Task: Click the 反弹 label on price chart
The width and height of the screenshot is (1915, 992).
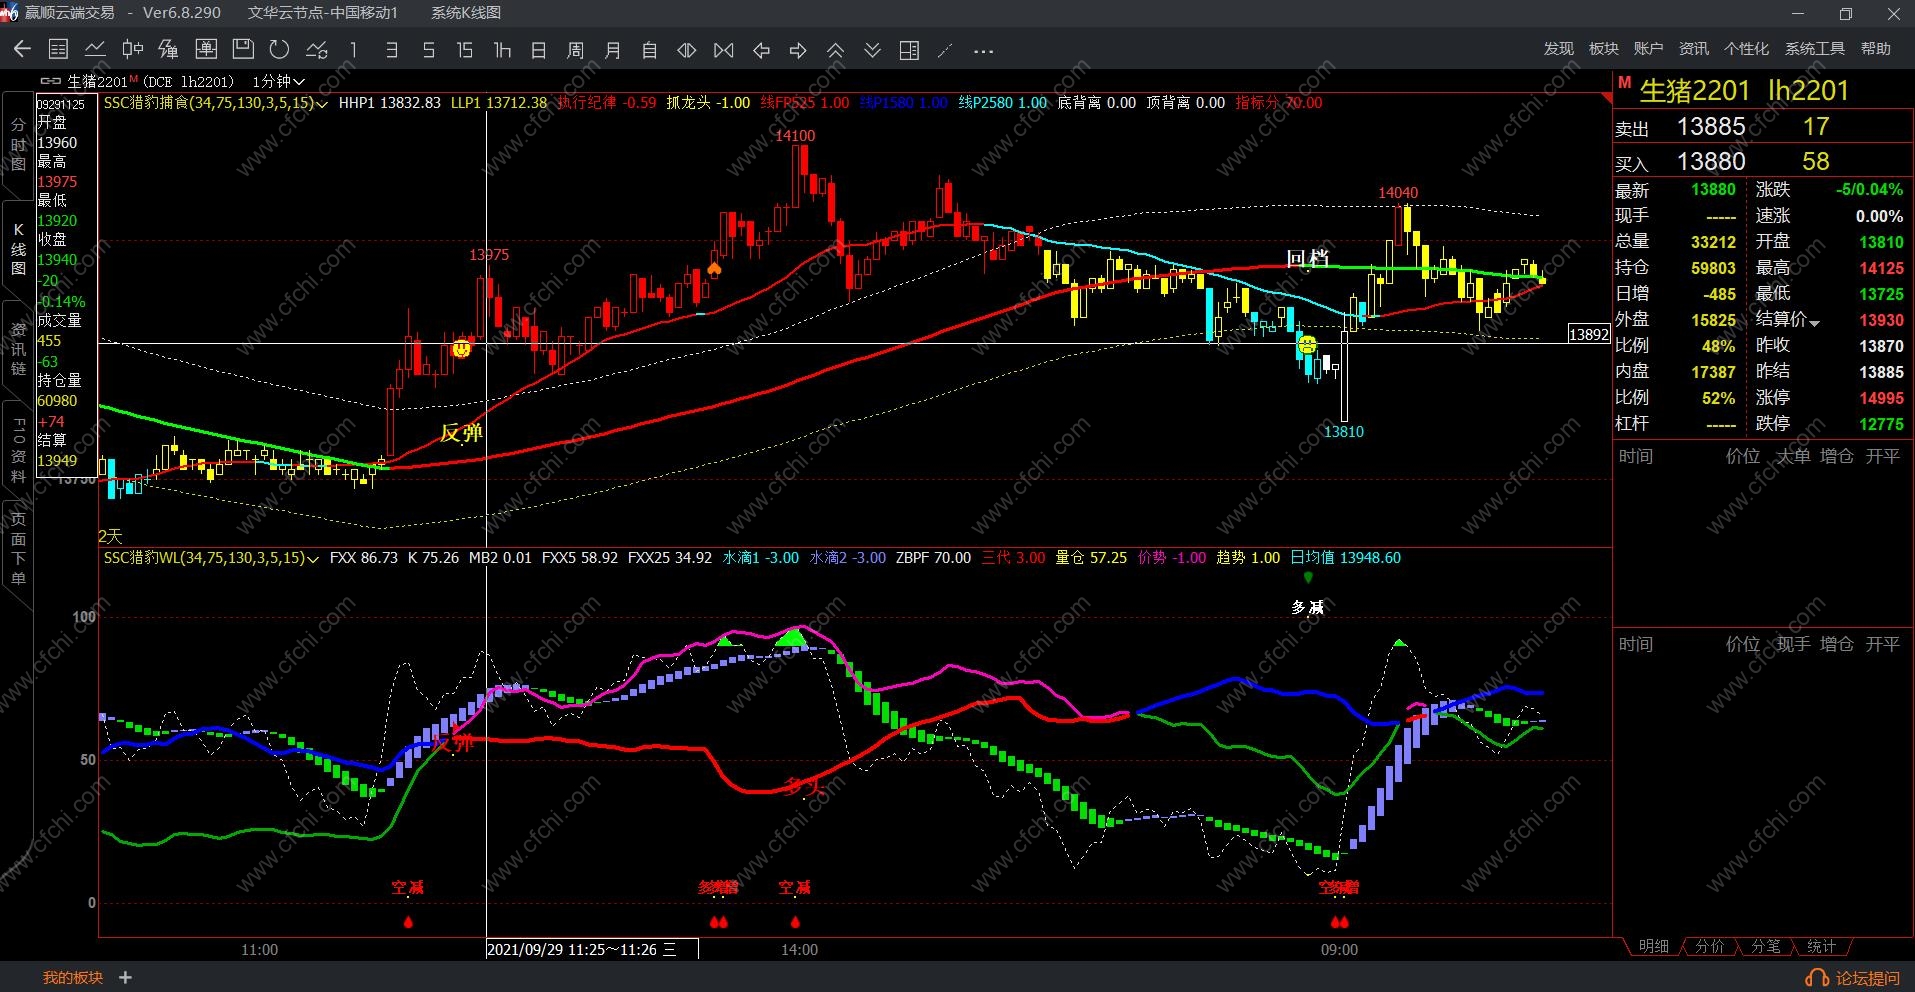Action: (462, 433)
